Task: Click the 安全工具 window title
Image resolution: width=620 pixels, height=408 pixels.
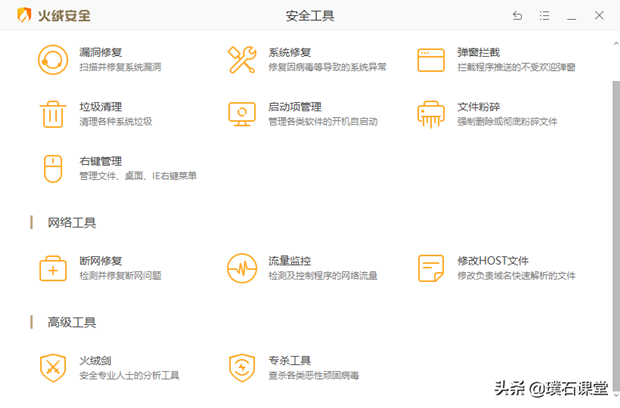Action: click(310, 16)
